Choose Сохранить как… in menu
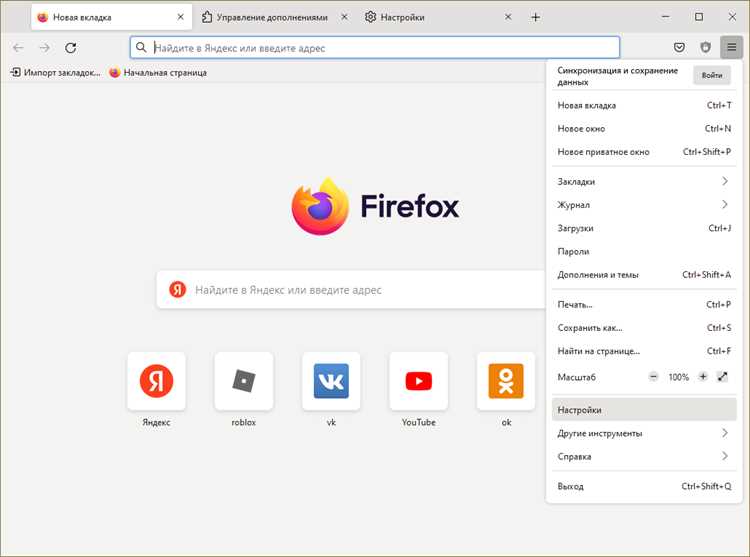 point(644,328)
